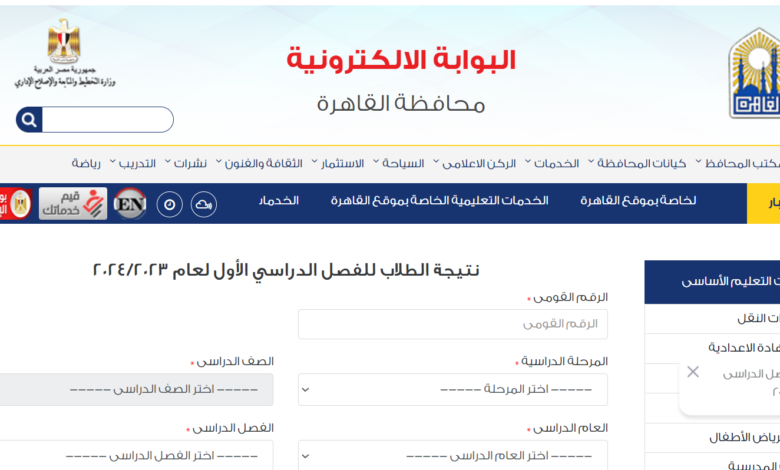Open the قيم خدماتك rating badge
Screen dimensions: 780x470
click(73, 203)
